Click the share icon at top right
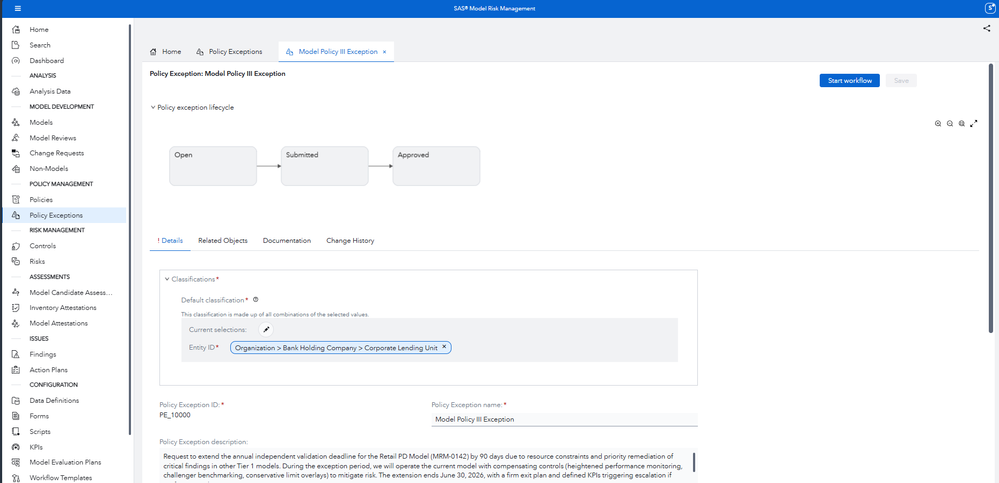This screenshot has width=999, height=483. [986, 28]
